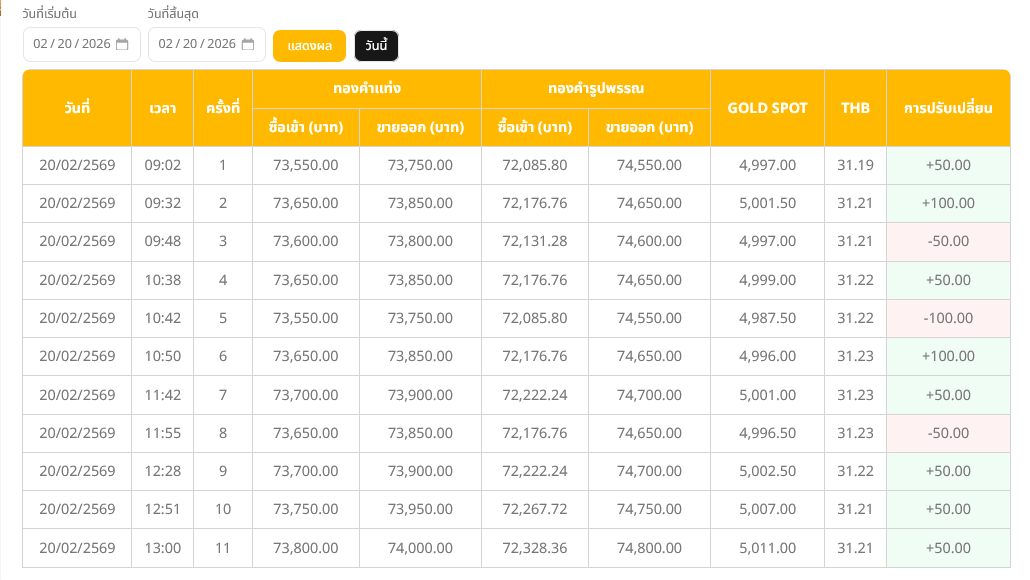Viewport: 1030px width, 580px height.
Task: Focus the วันที่เริ่มต้น date input field
Action: (x=72, y=44)
